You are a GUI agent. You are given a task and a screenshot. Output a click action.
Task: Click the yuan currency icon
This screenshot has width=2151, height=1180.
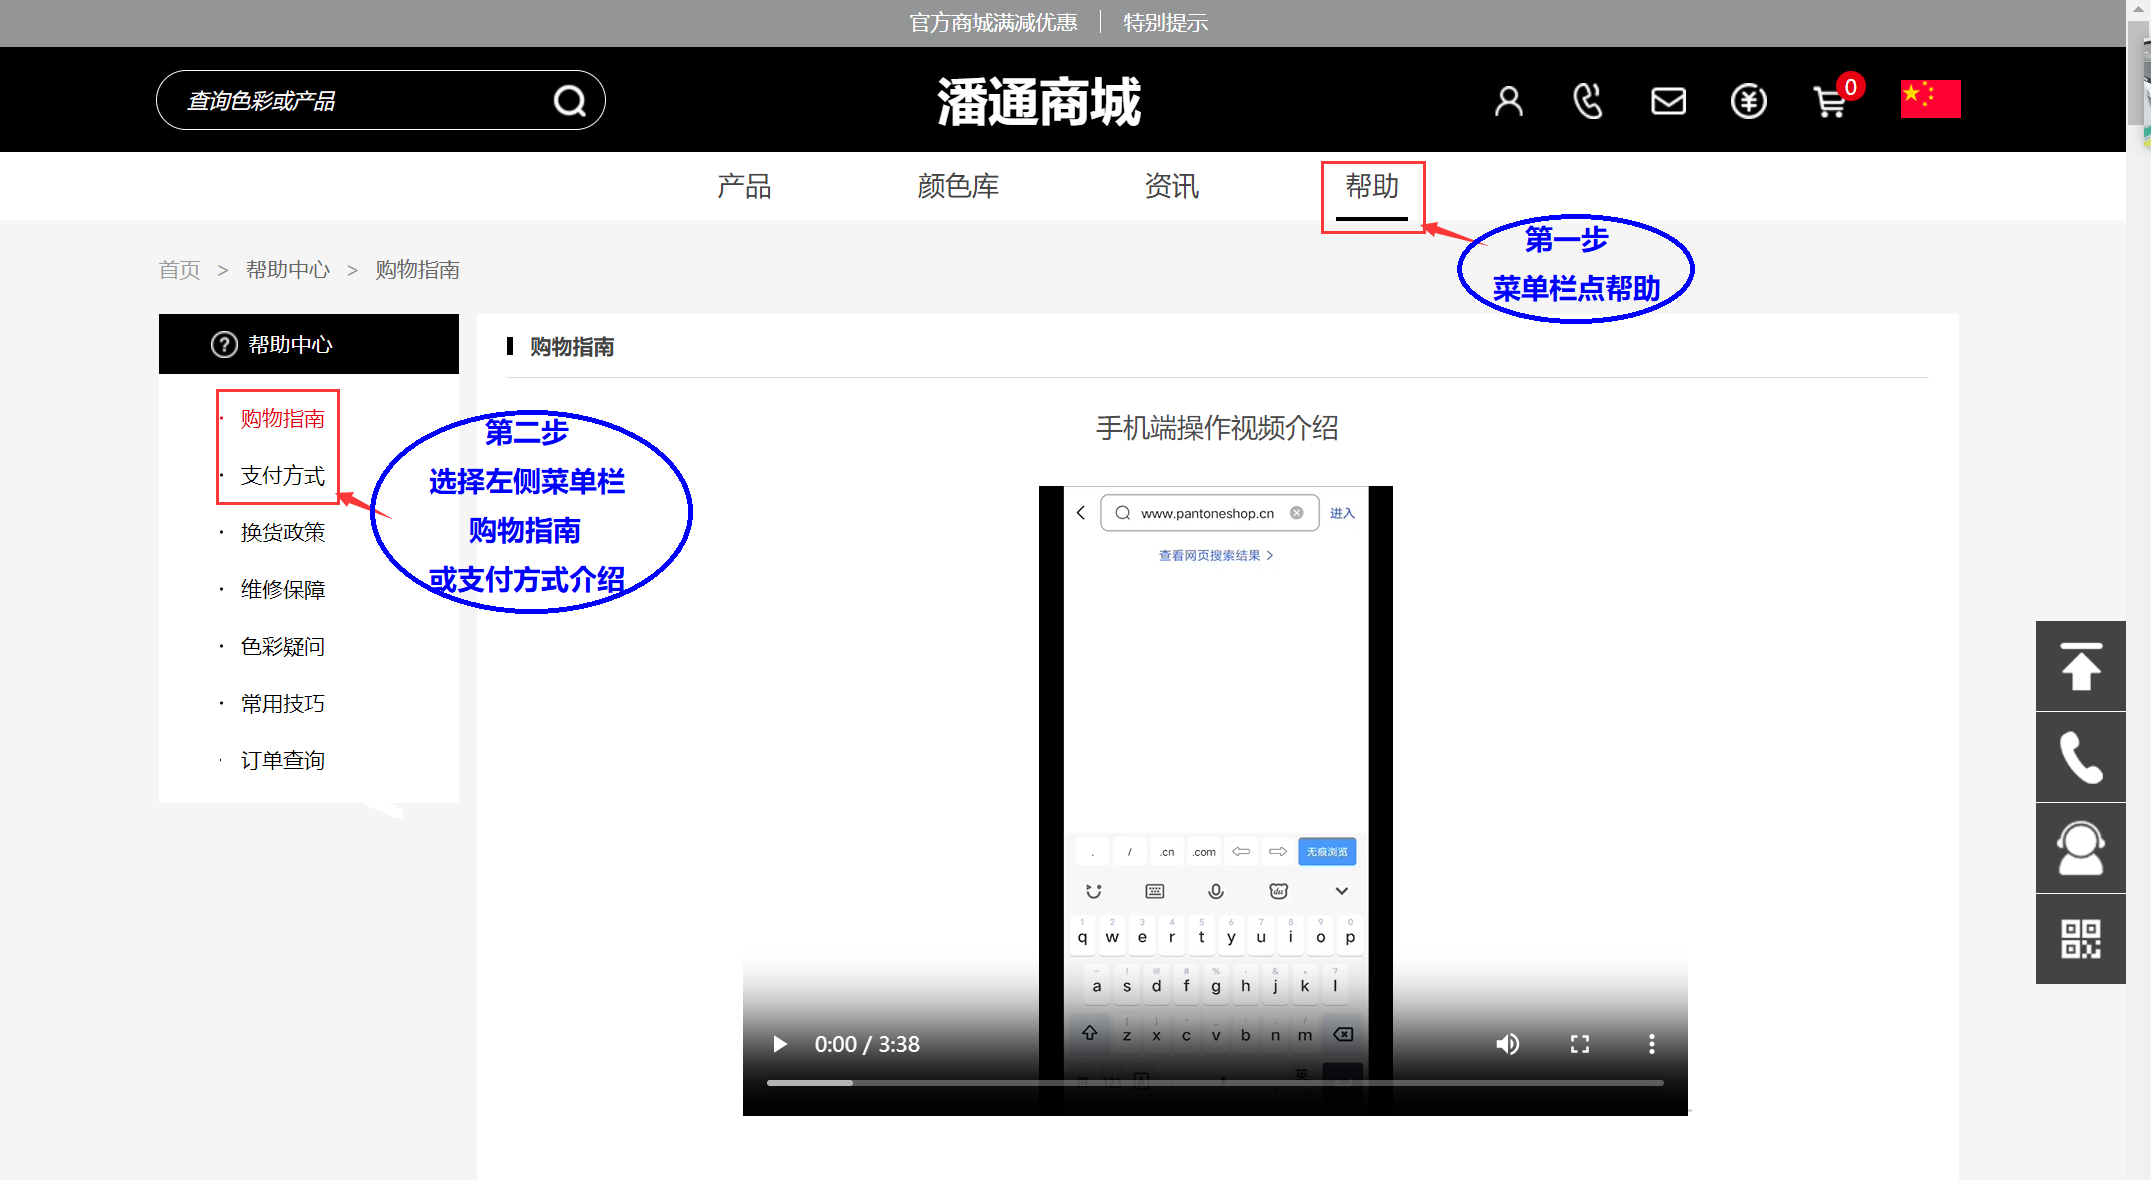pos(1748,101)
